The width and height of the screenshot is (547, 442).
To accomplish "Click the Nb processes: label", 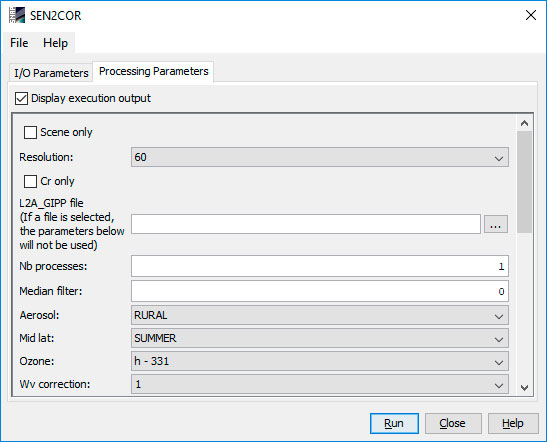I will pyautogui.click(x=53, y=267).
